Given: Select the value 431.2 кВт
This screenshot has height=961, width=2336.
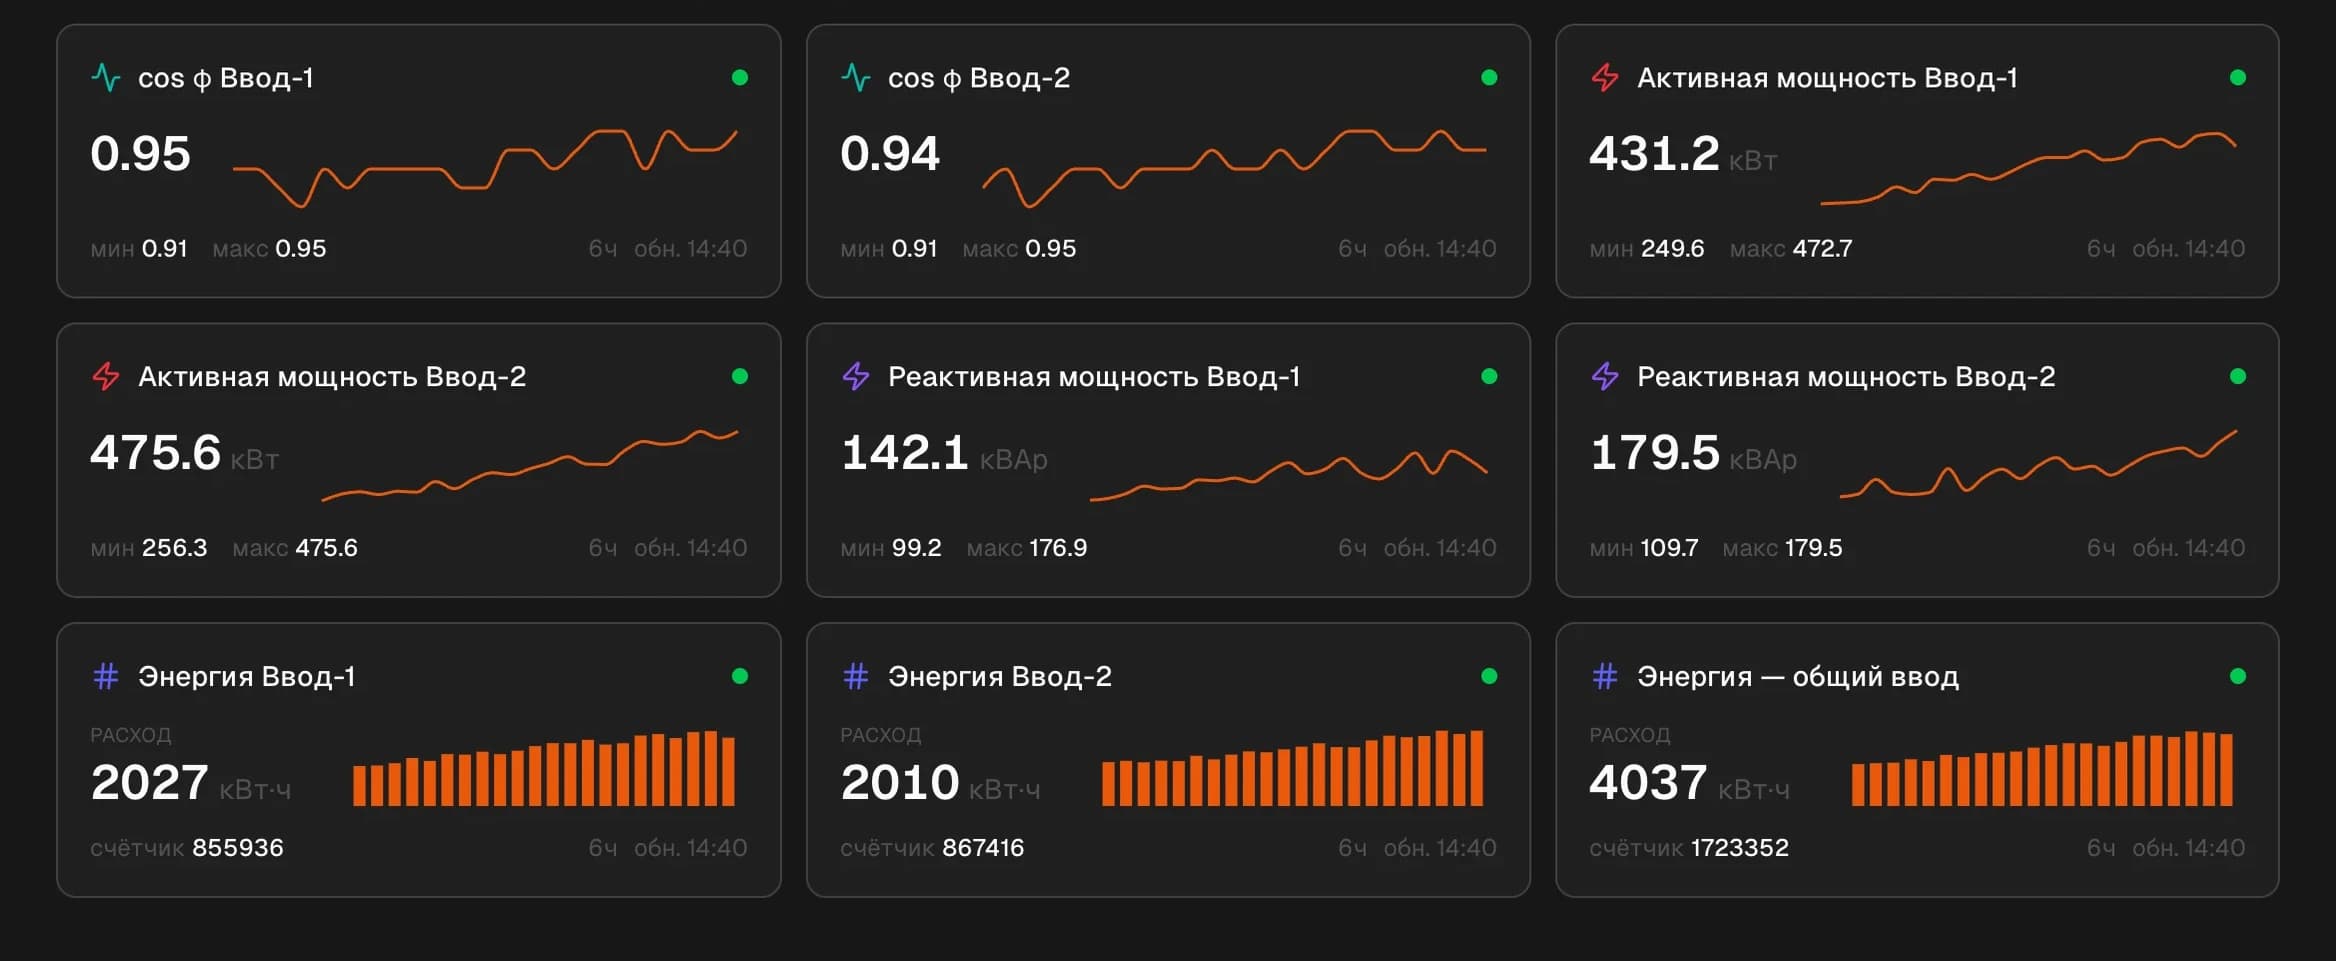Looking at the screenshot, I should pos(1683,154).
